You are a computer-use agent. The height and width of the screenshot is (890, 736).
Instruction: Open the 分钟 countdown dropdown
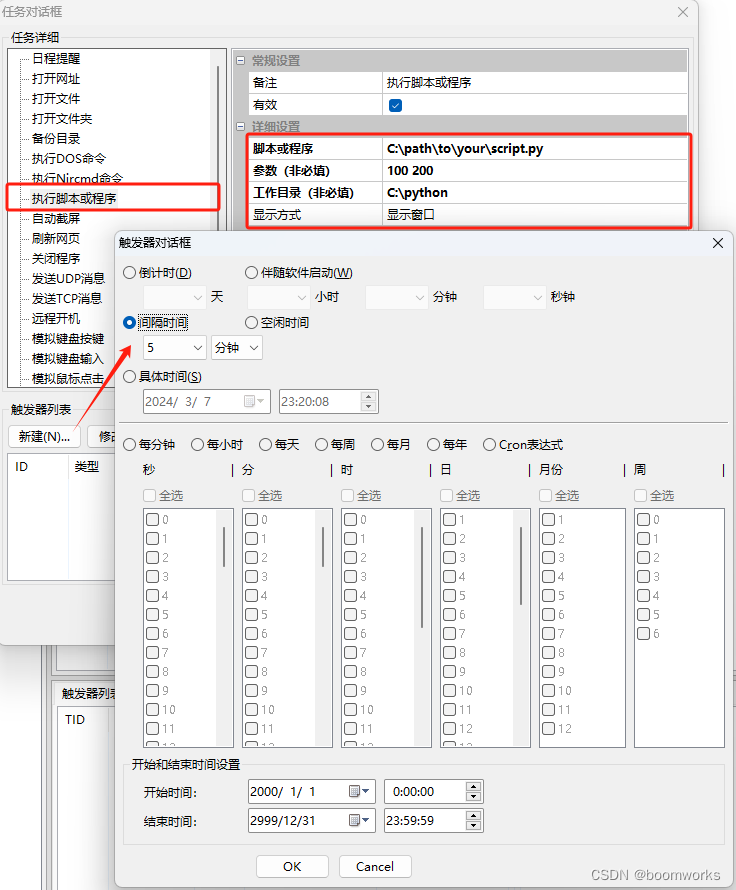(x=397, y=297)
